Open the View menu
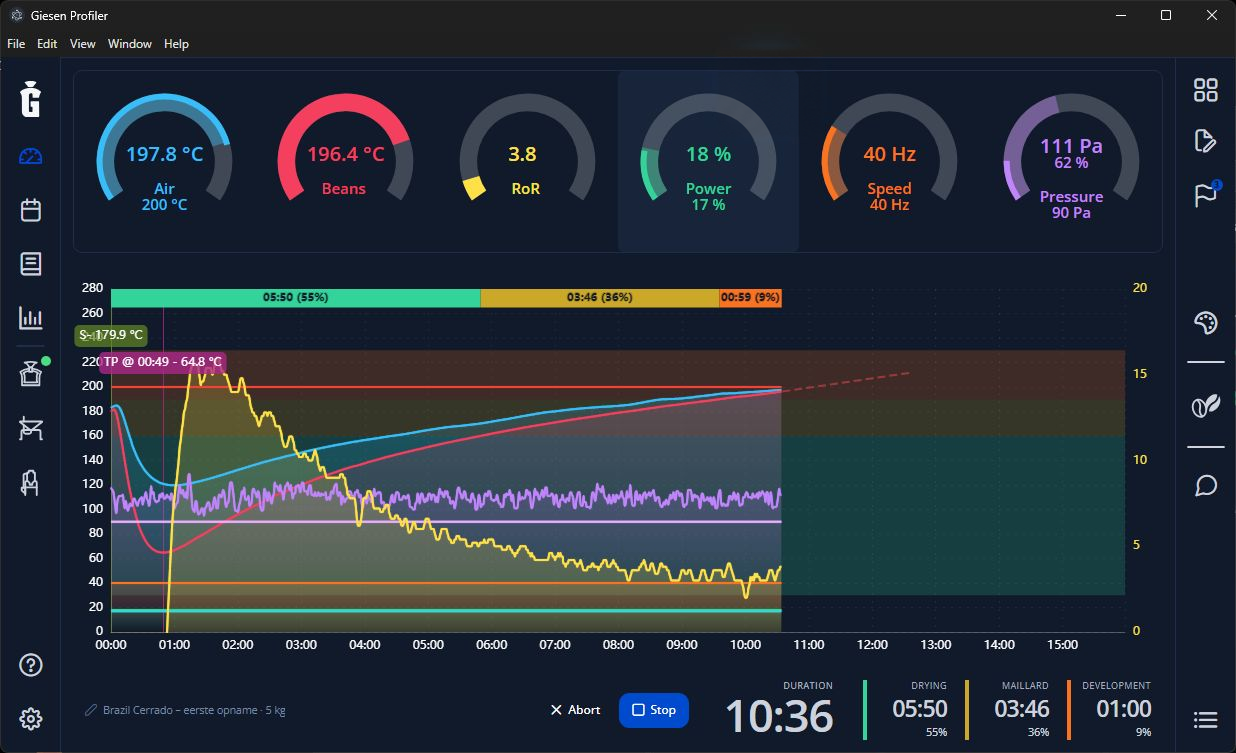Image resolution: width=1236 pixels, height=753 pixels. tap(83, 44)
